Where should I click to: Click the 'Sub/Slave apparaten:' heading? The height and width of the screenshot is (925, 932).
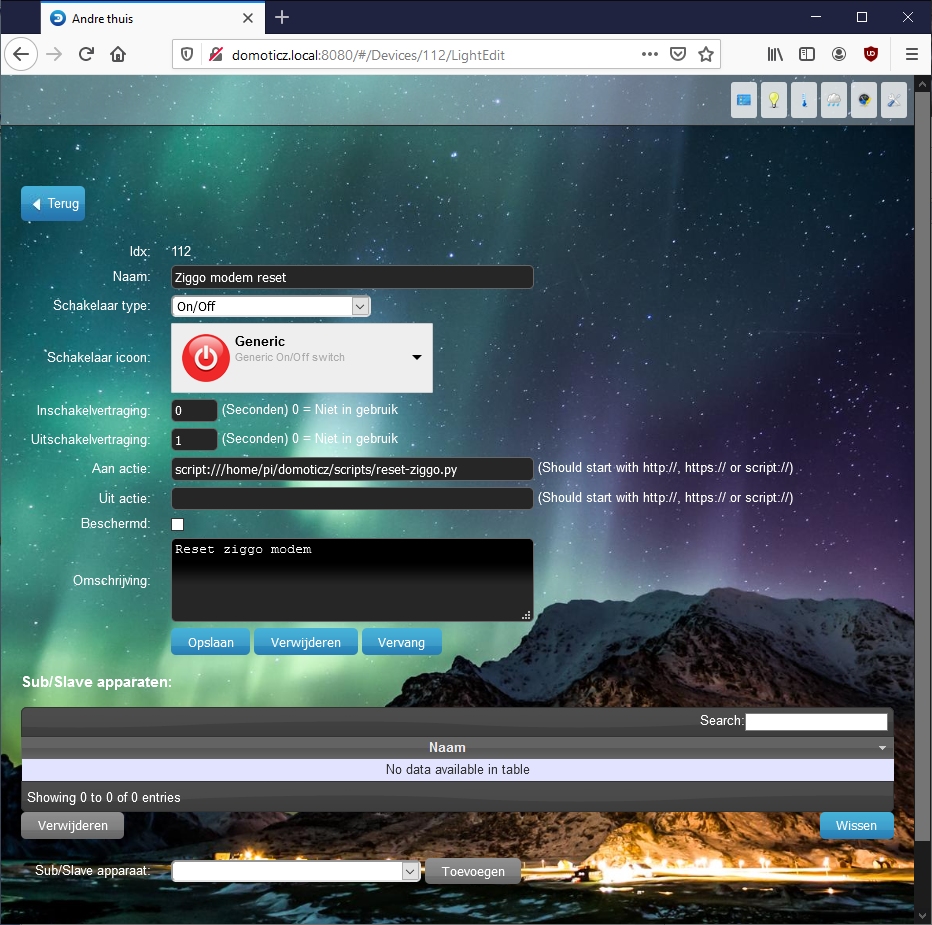97,682
